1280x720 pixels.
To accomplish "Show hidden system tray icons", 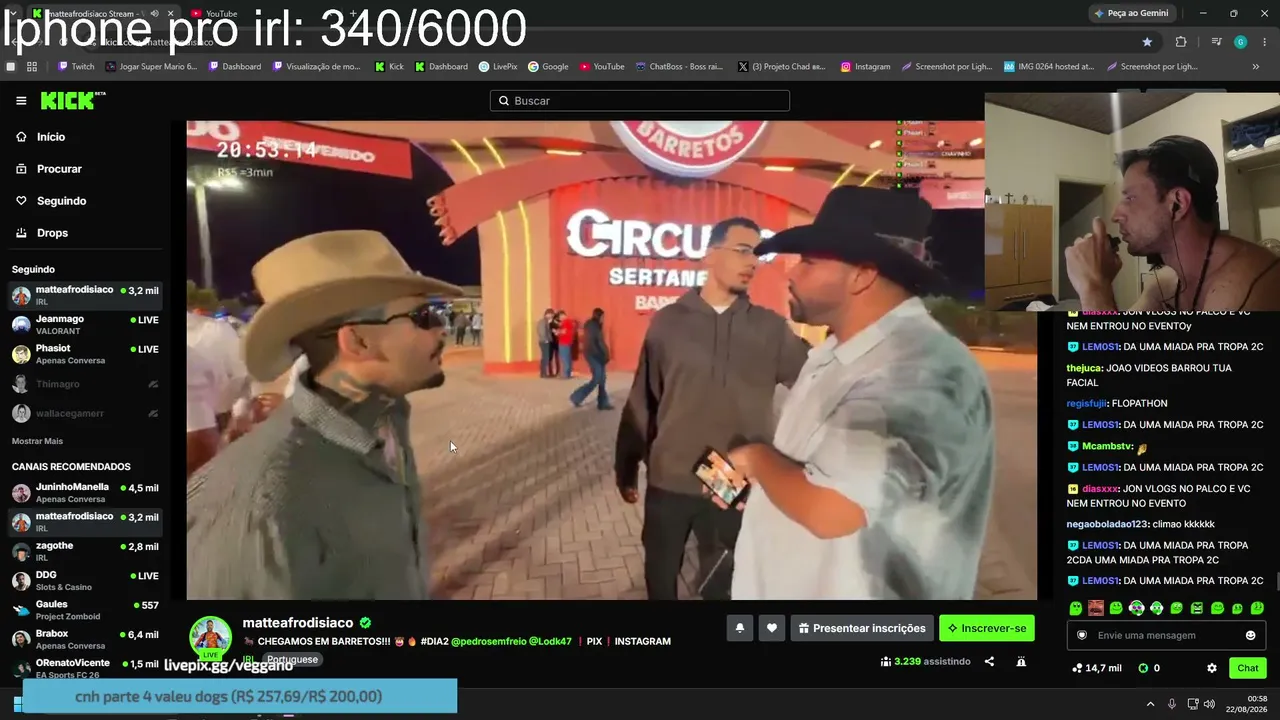I will [x=1150, y=704].
